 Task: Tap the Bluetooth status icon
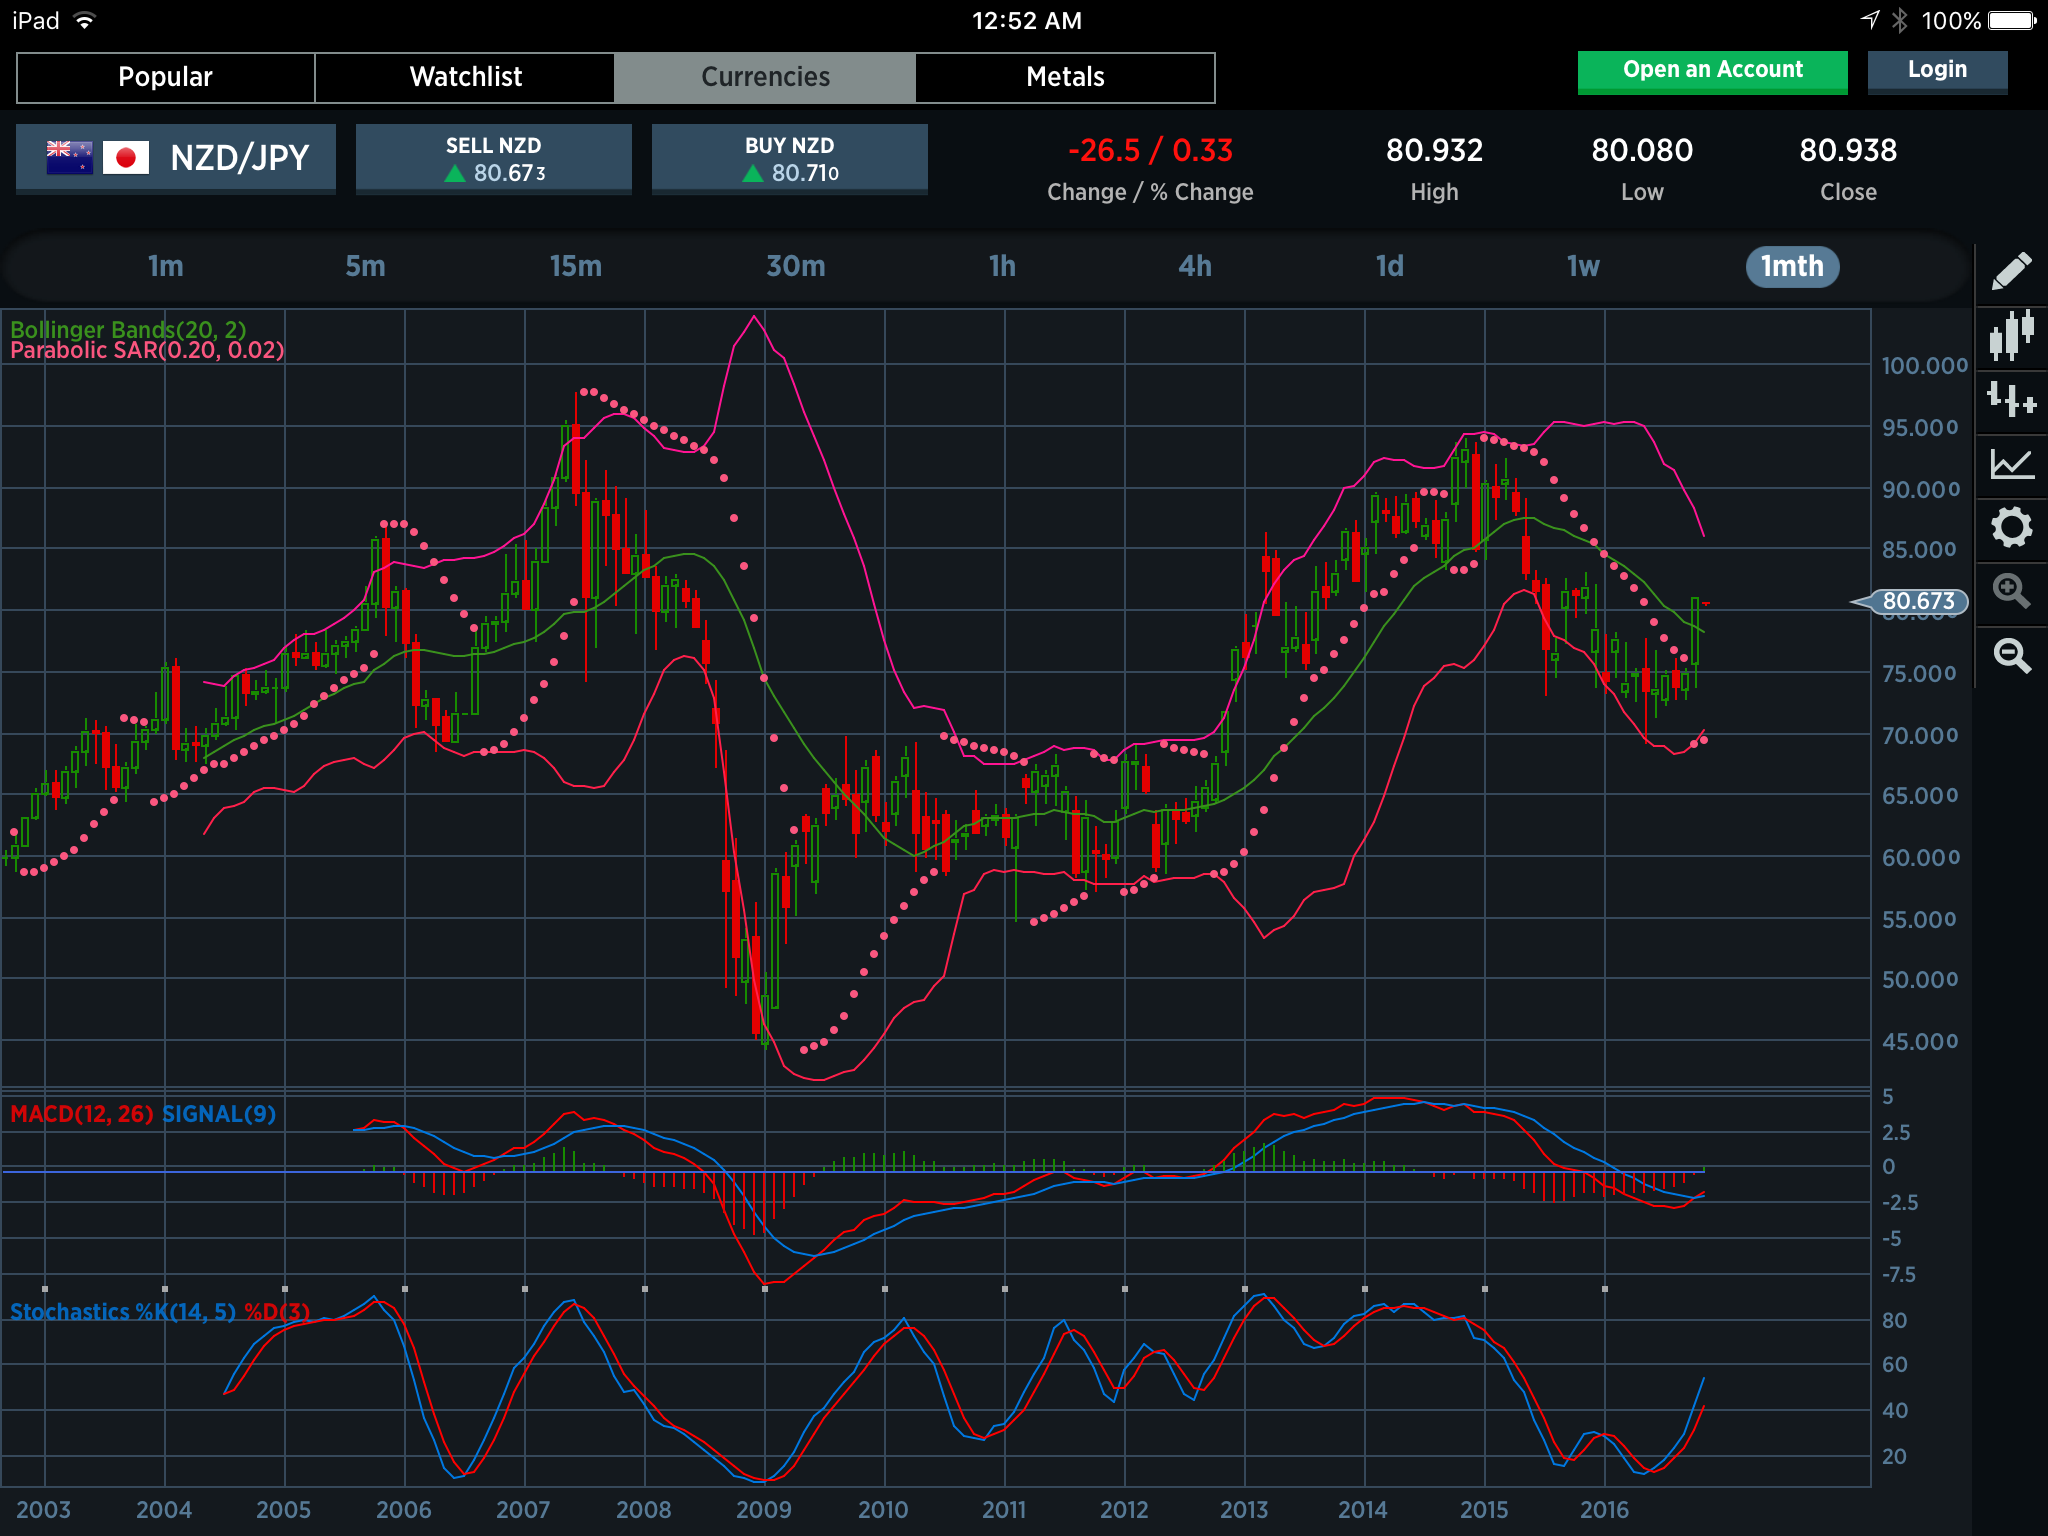[1899, 20]
